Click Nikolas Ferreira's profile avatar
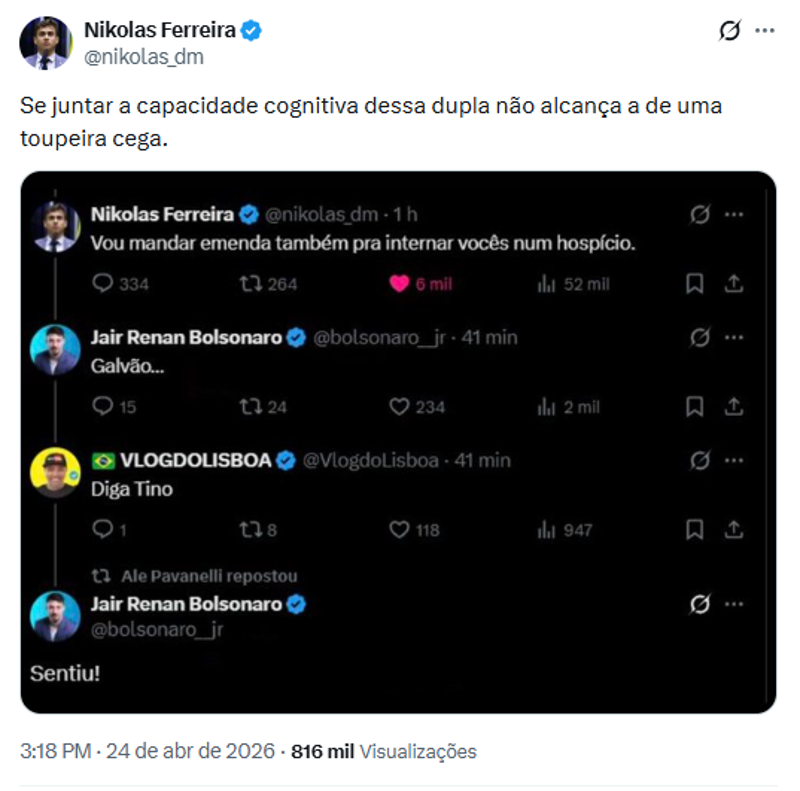The image size is (800, 791). point(45,40)
